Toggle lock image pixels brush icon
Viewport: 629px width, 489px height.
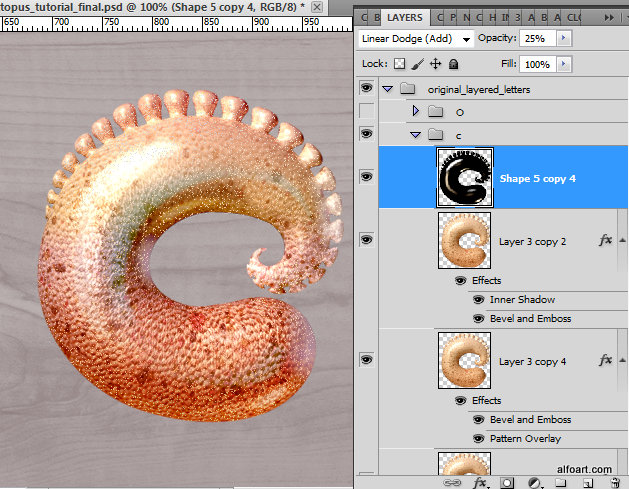[417, 64]
